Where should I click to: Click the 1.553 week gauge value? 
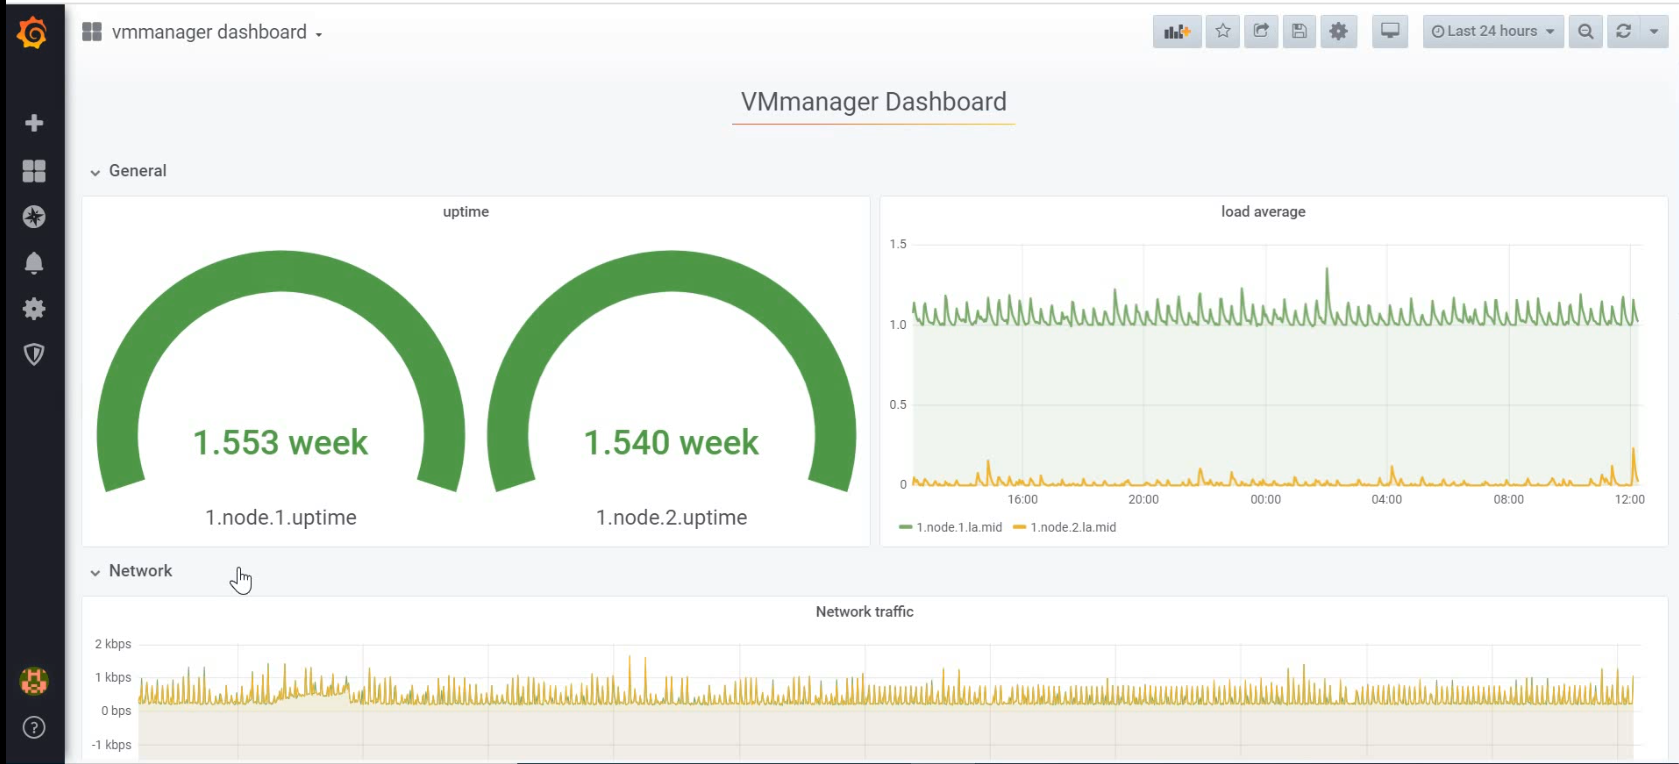coord(281,443)
